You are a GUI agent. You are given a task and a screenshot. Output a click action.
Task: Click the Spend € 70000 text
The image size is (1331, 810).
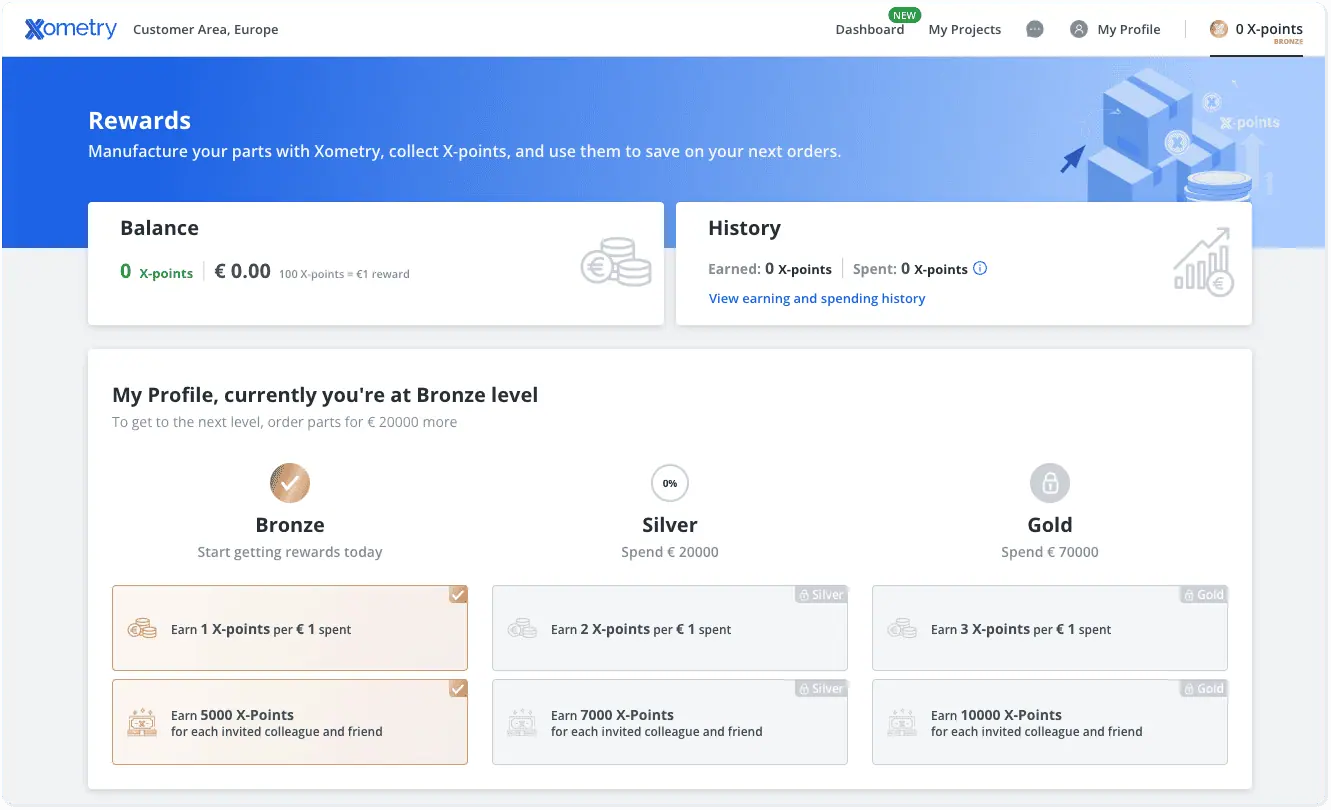click(1050, 552)
